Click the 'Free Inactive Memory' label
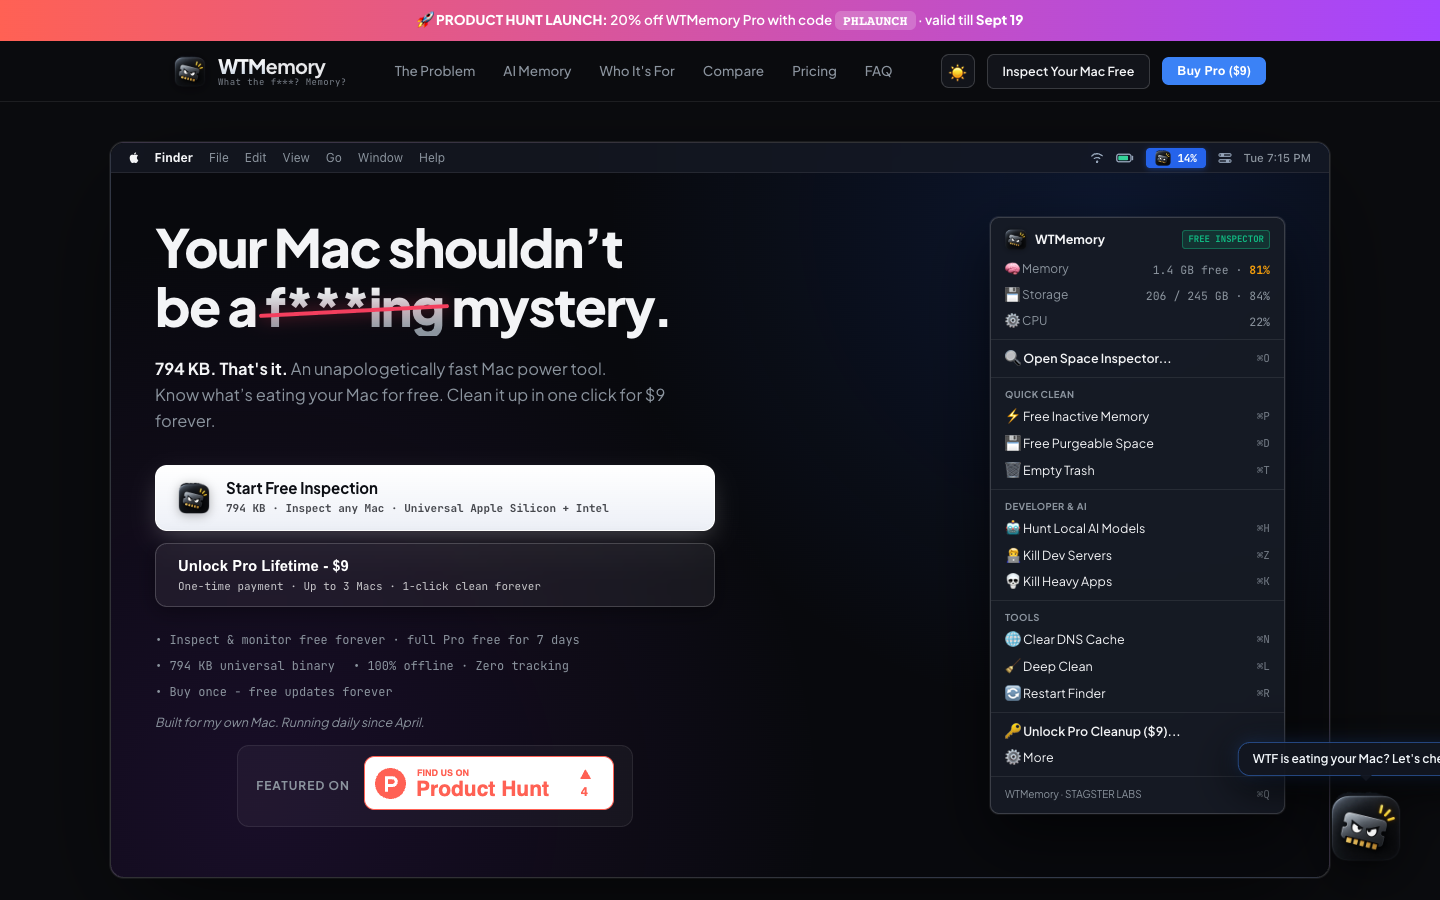This screenshot has height=900, width=1440. [x=1086, y=416]
